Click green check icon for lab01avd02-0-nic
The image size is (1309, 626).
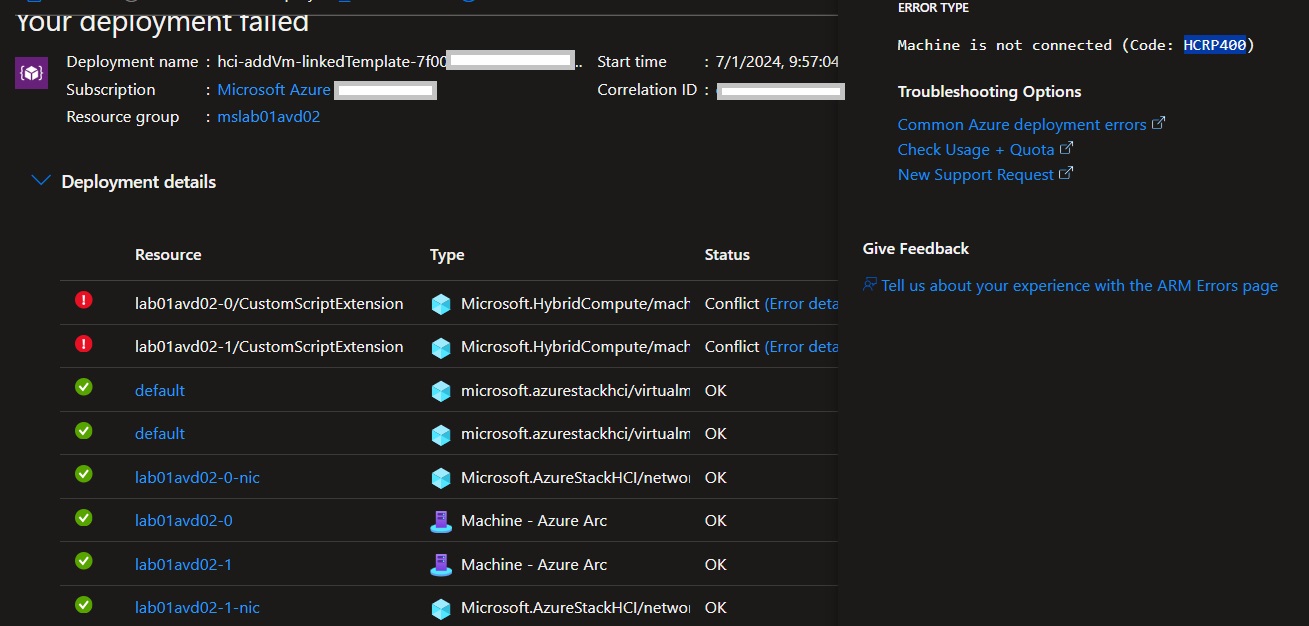click(x=84, y=474)
